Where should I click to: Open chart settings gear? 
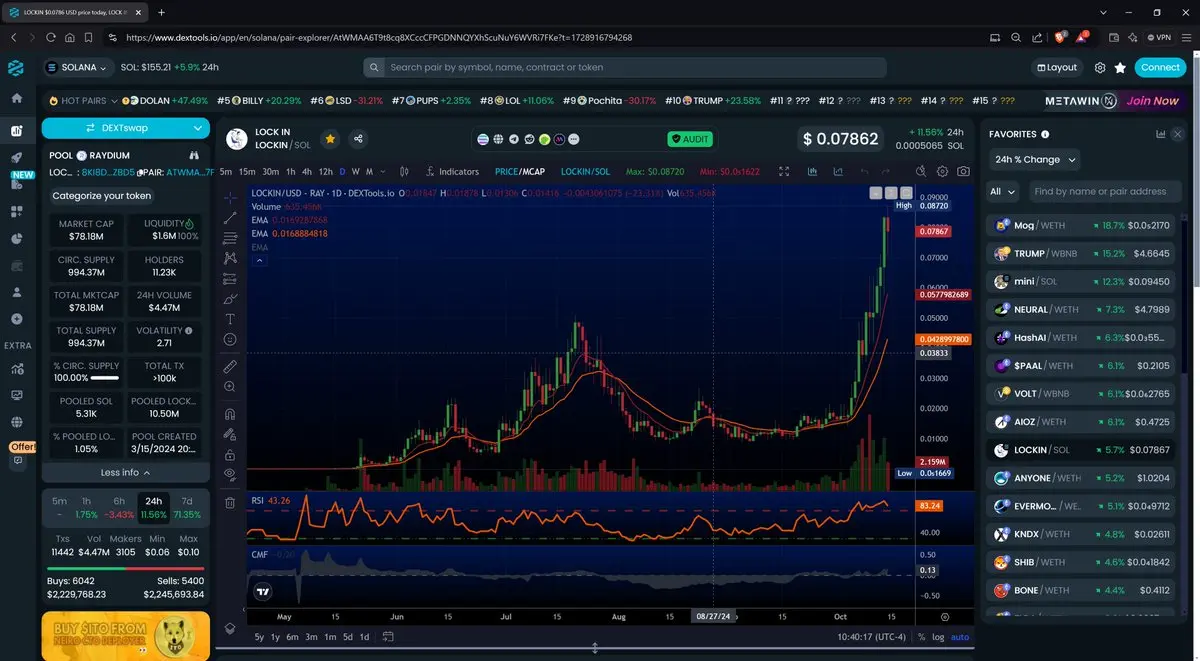941,172
